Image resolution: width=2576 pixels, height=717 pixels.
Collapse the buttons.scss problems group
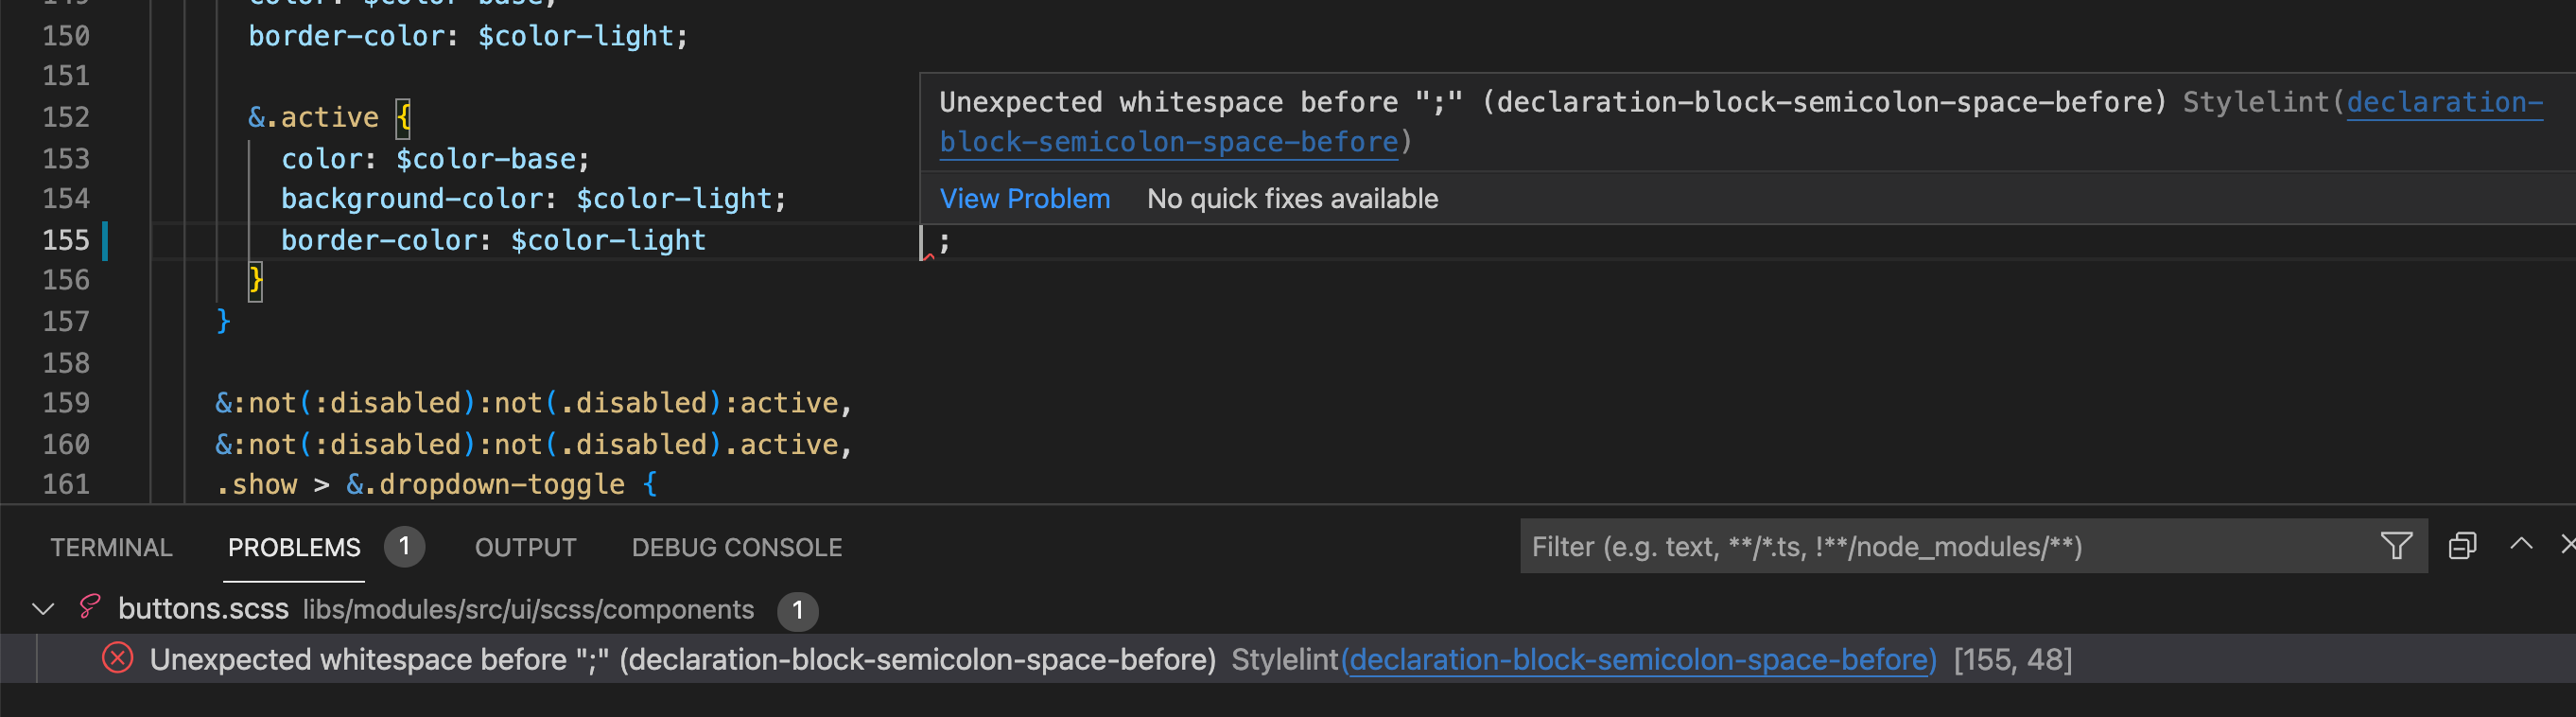[43, 608]
